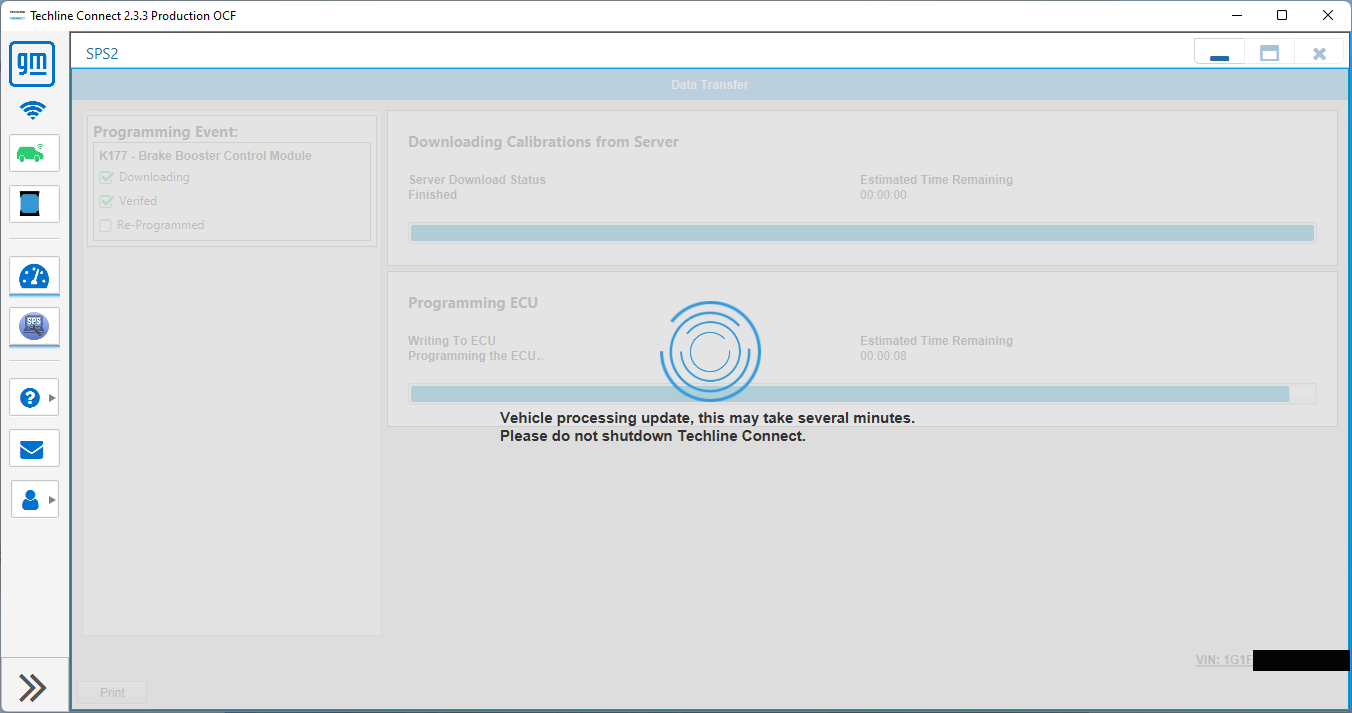Viewport: 1352px width, 713px height.
Task: Click the Wi-Fi connection status icon
Action: click(33, 110)
